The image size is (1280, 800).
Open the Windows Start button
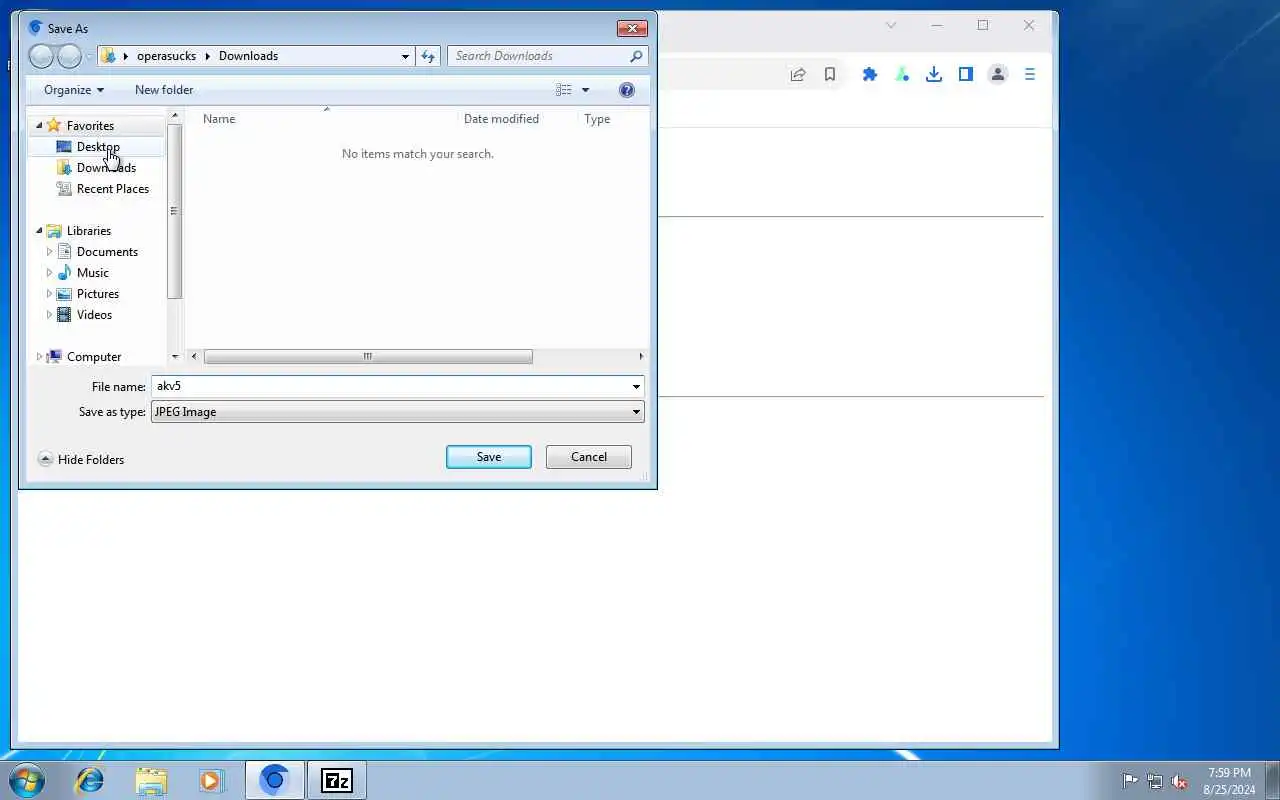(27, 780)
